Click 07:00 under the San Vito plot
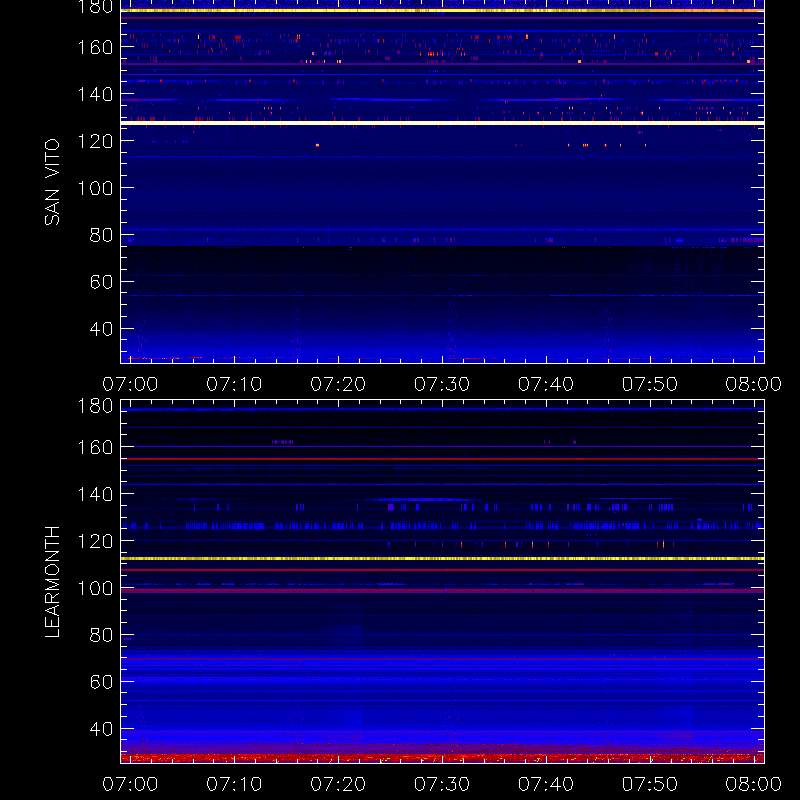The width and height of the screenshot is (800, 800). pos(130,384)
